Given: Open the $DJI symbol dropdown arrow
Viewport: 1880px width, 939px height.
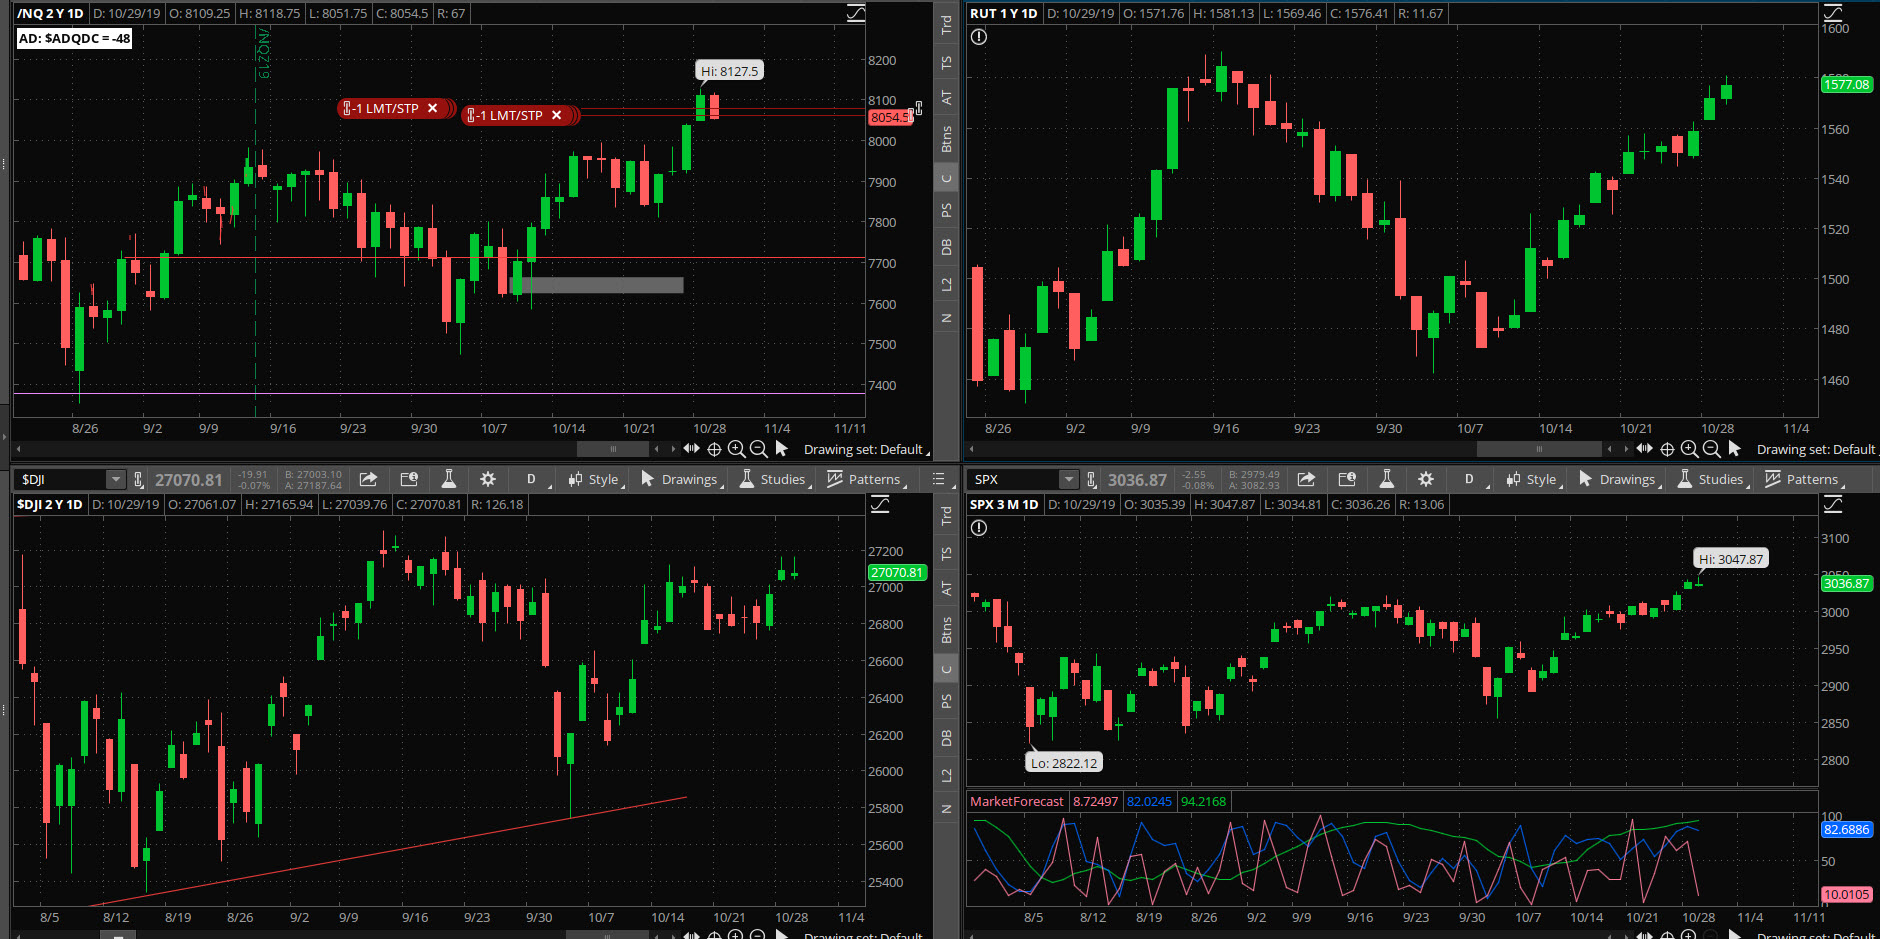Looking at the screenshot, I should tap(116, 479).
